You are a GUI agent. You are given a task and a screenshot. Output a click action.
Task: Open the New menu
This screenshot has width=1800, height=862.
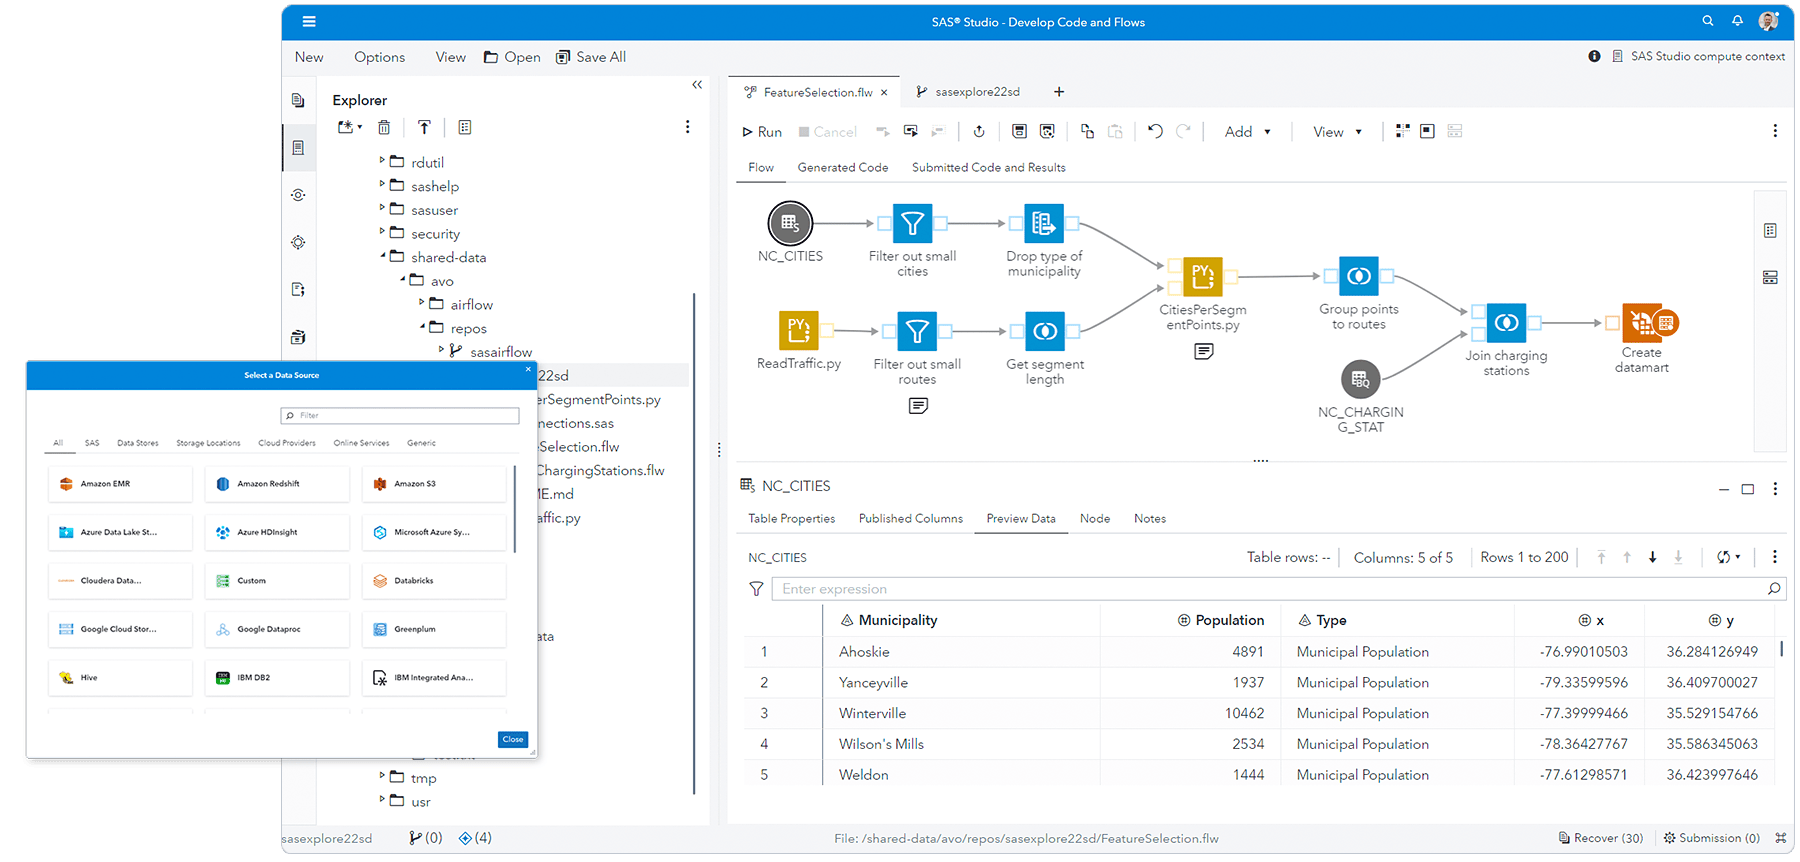309,57
